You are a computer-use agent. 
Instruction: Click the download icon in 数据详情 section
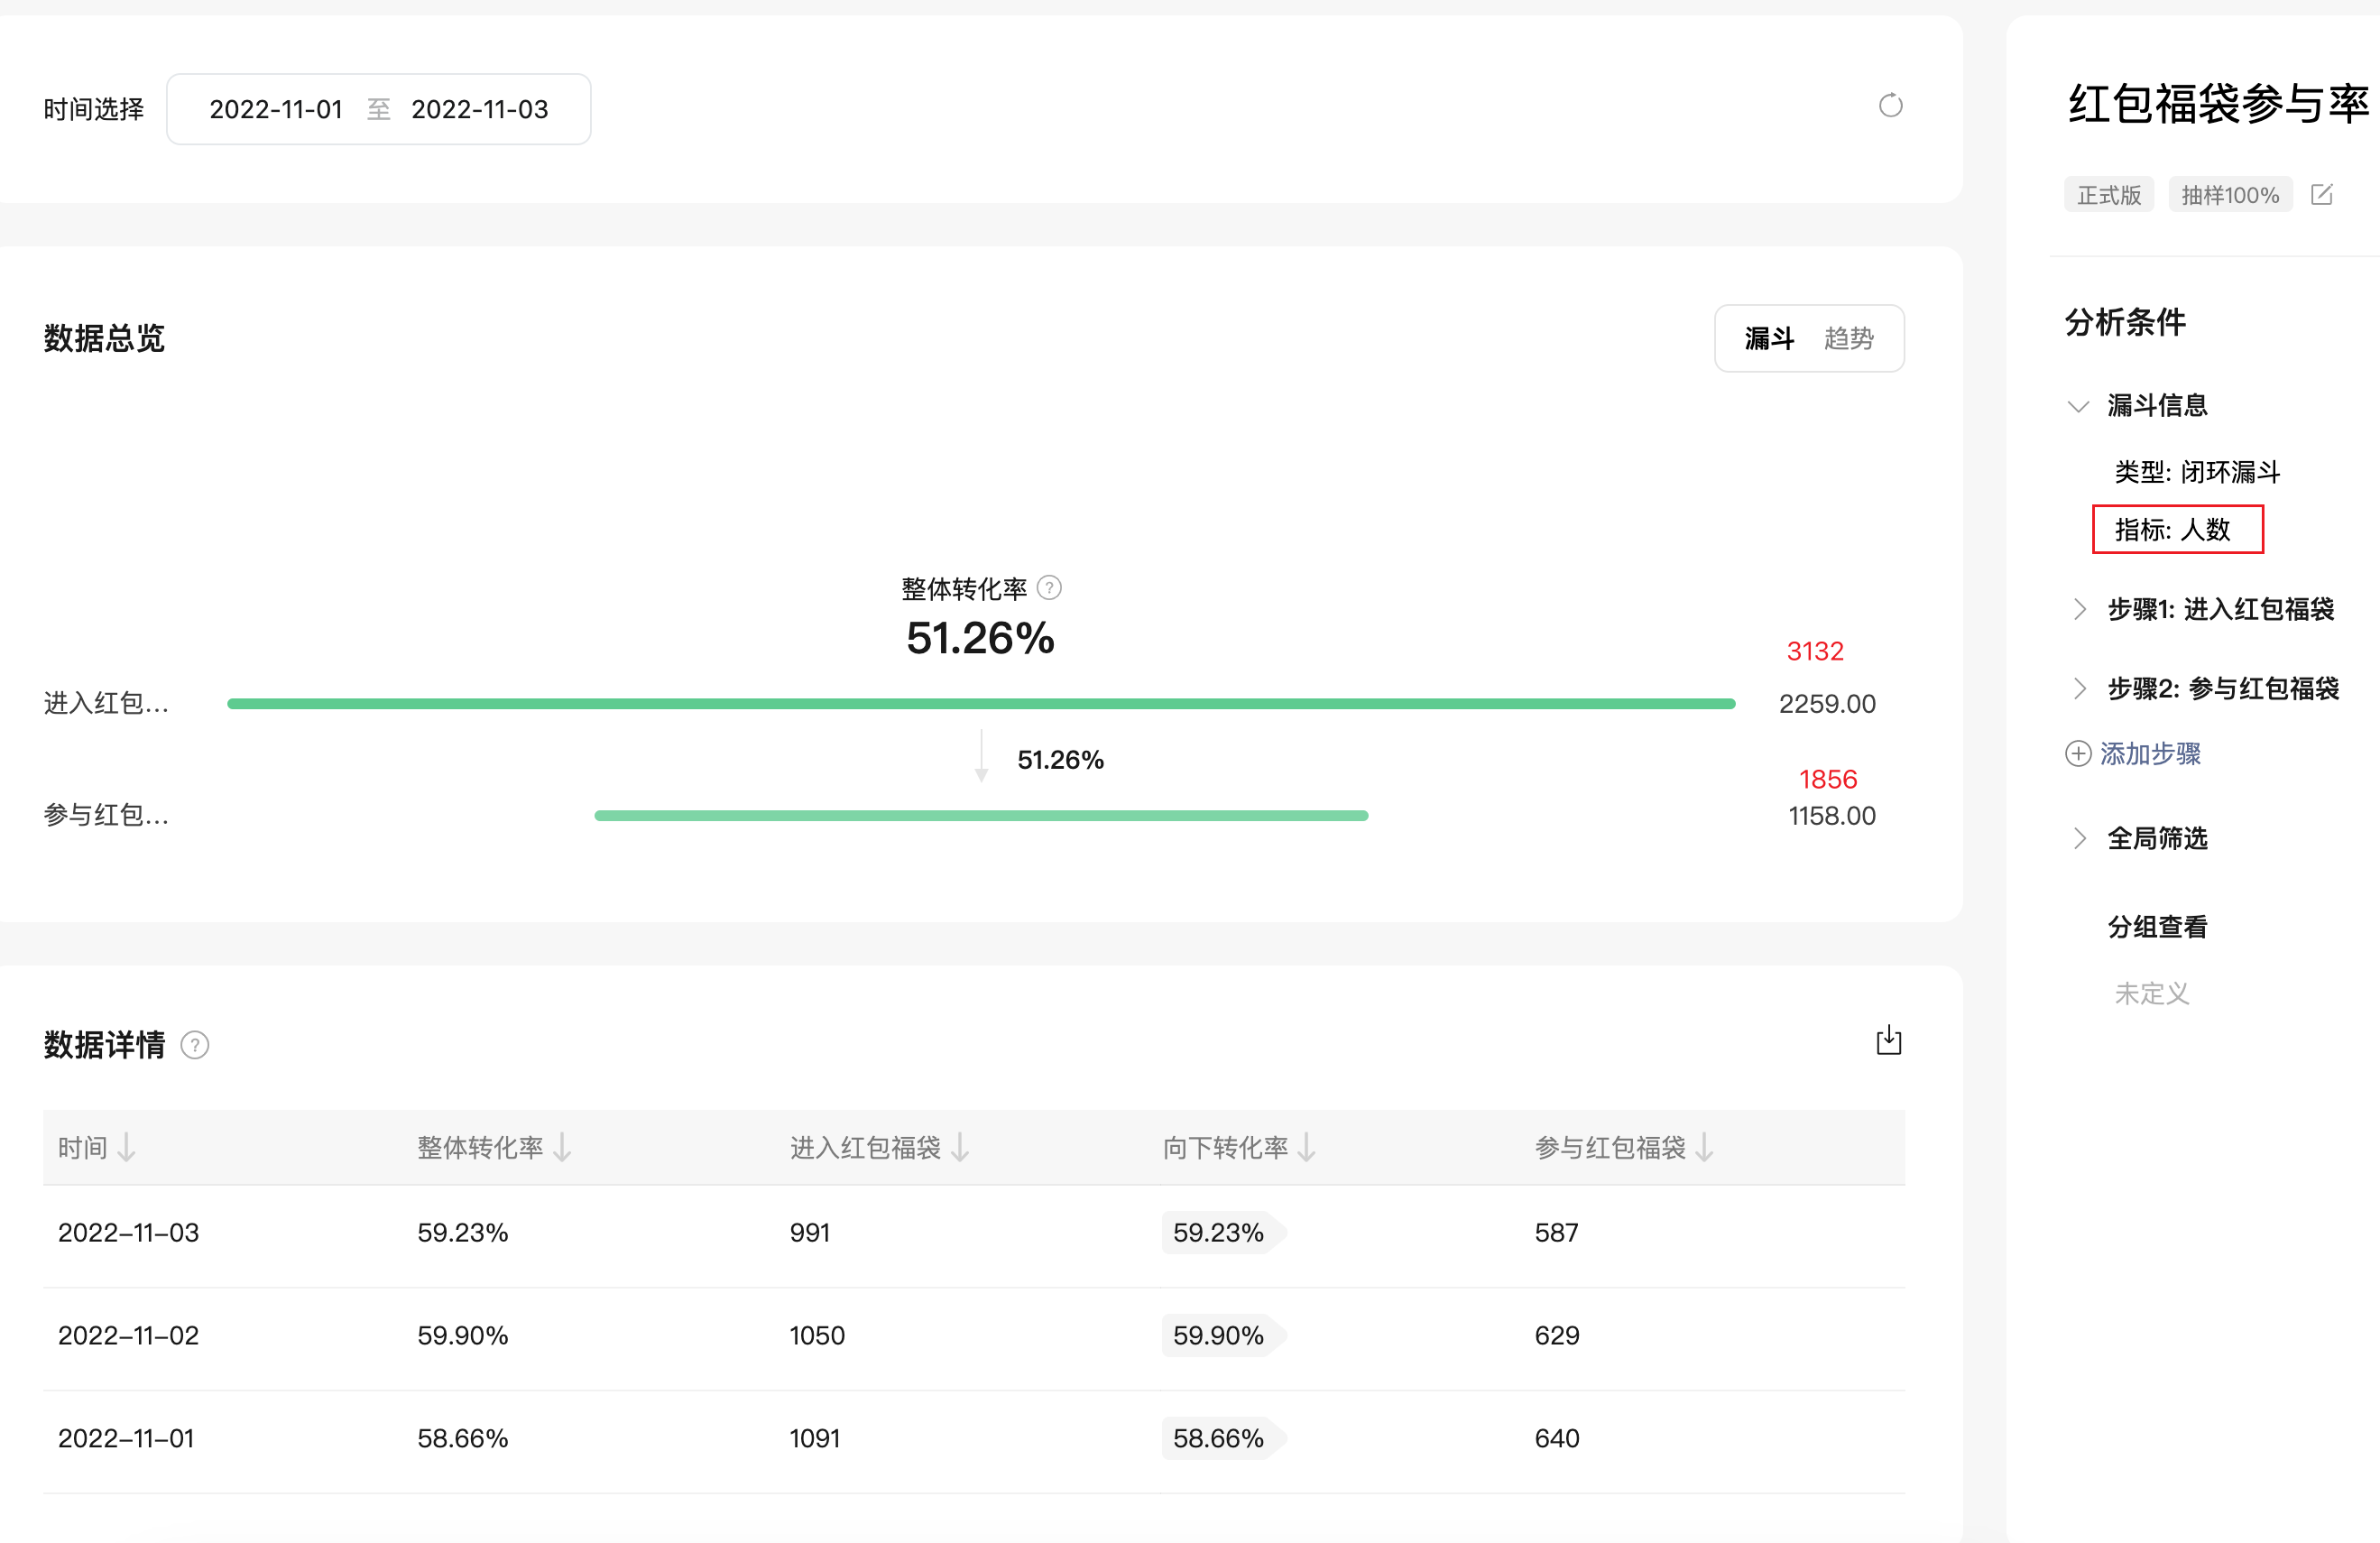tap(1888, 1041)
